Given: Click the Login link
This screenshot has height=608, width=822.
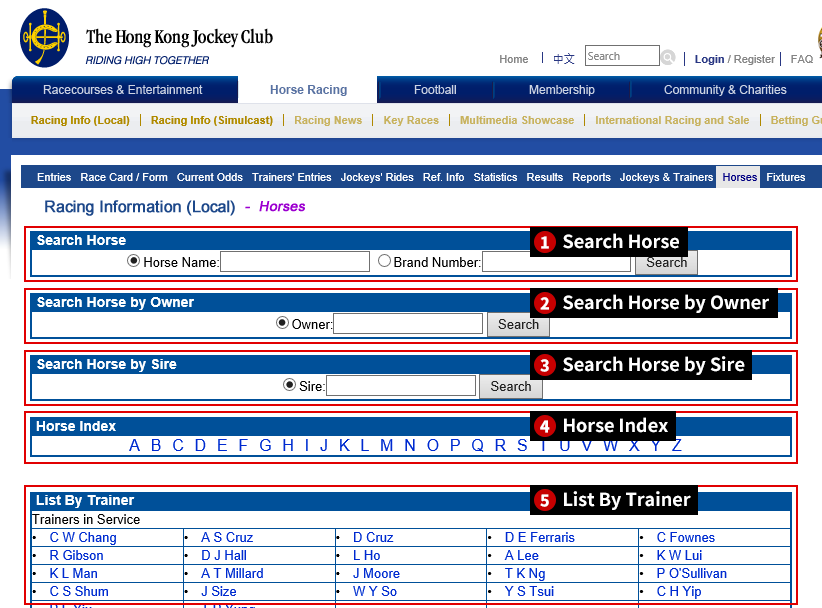Looking at the screenshot, I should [709, 59].
